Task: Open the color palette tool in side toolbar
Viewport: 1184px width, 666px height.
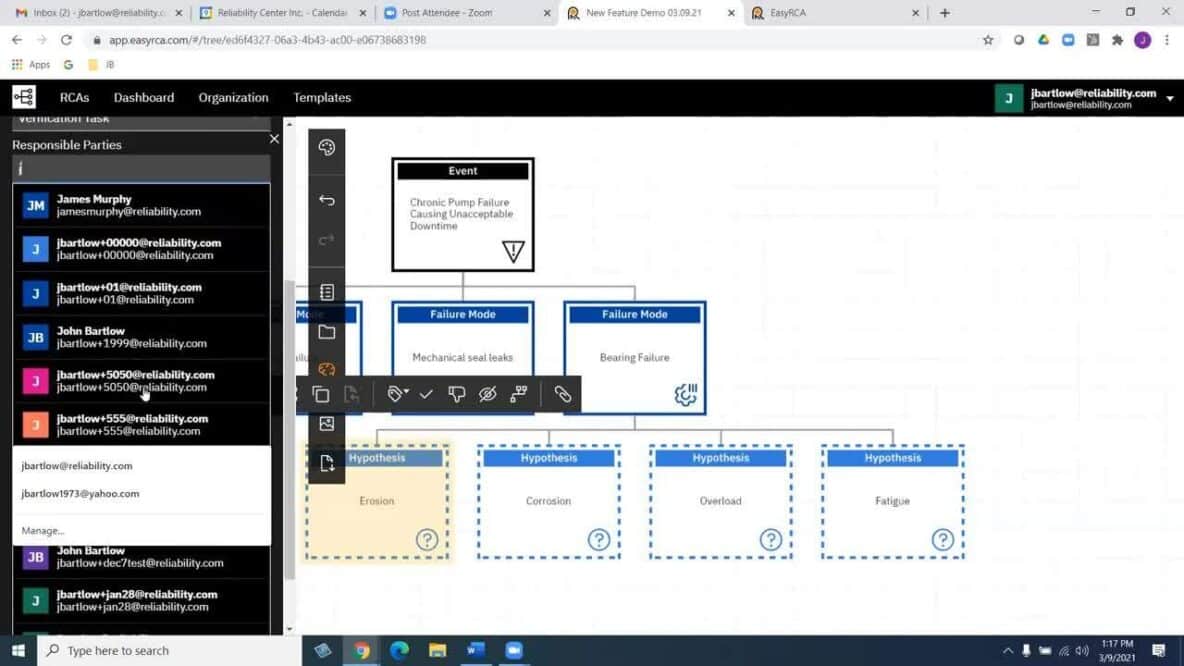Action: (x=326, y=147)
